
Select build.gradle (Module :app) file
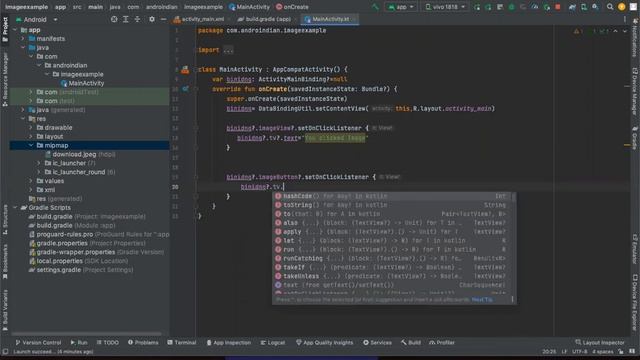[72, 225]
